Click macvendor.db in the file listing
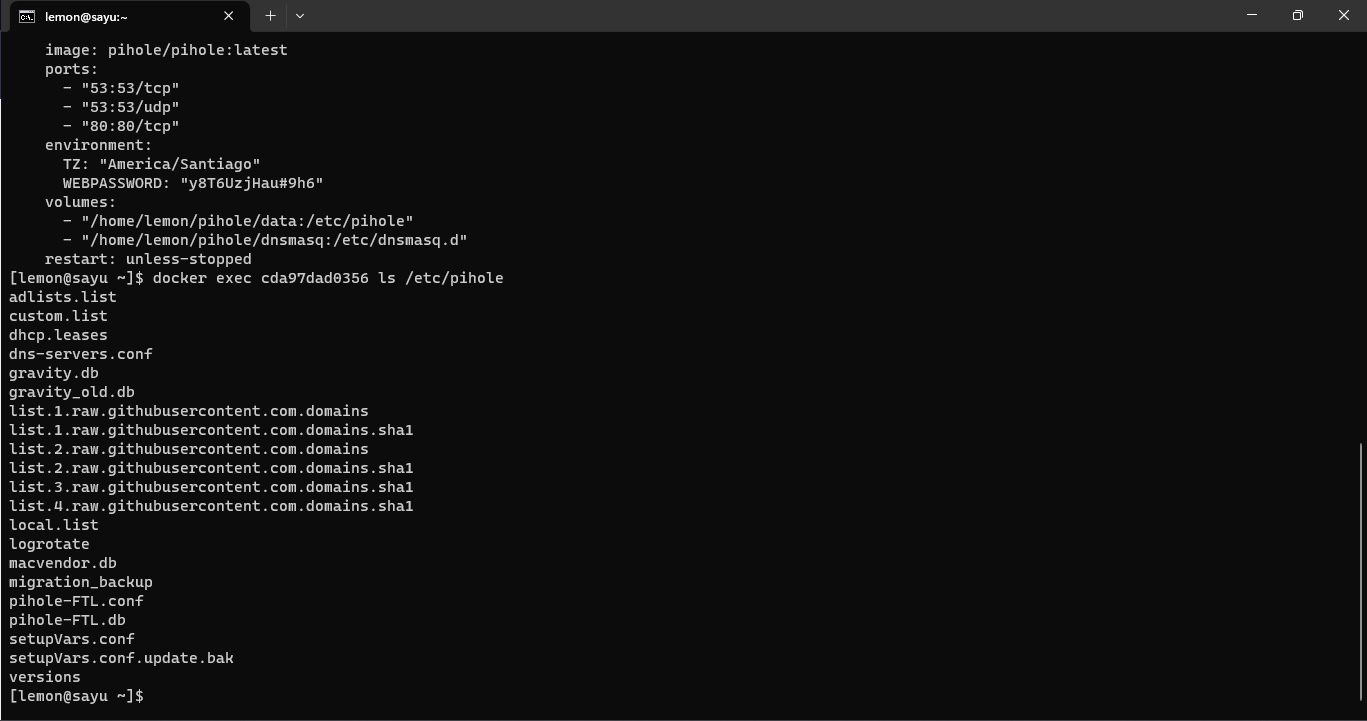 coord(63,563)
